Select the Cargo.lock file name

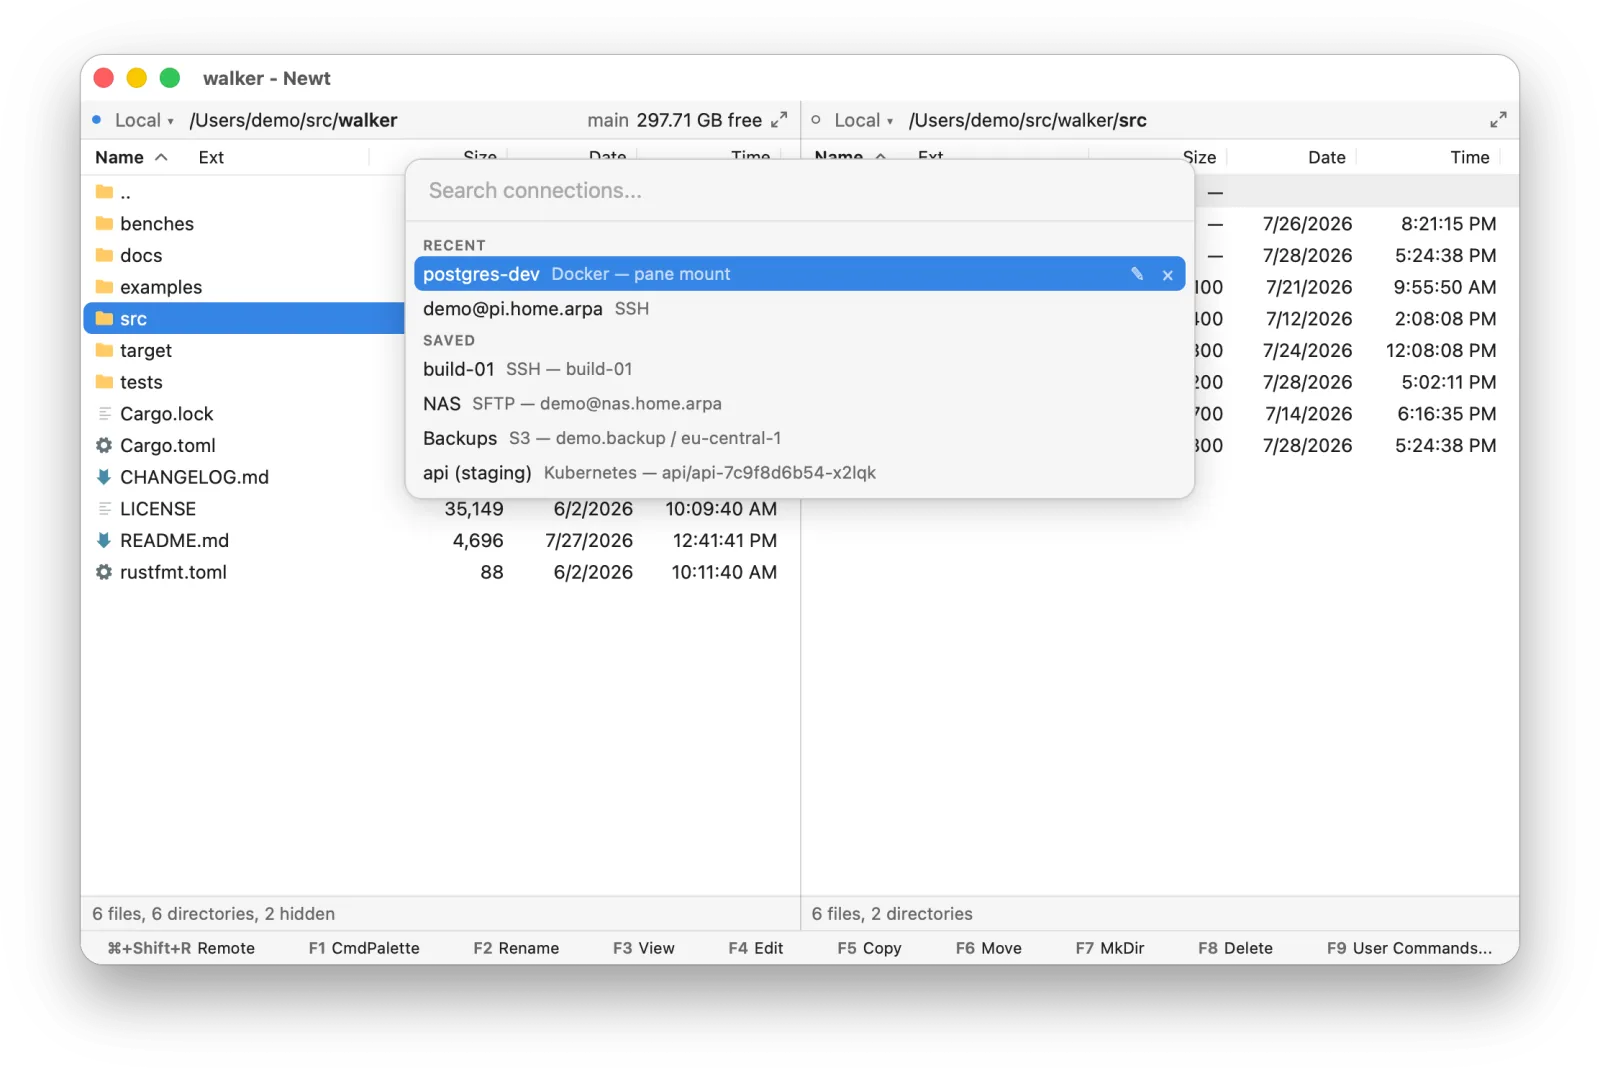167,414
